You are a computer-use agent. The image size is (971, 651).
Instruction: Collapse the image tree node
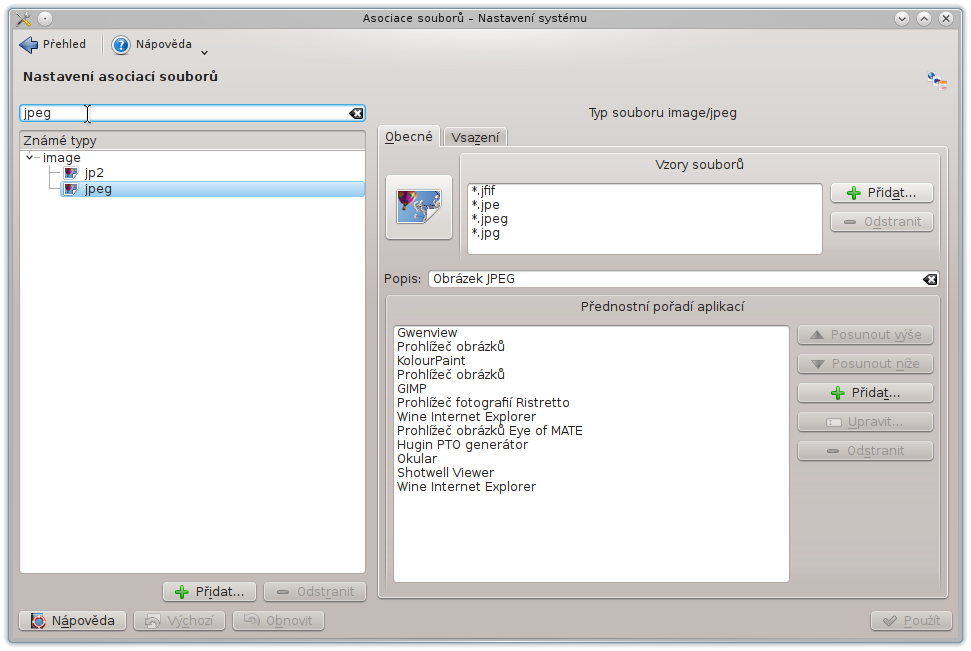point(30,157)
